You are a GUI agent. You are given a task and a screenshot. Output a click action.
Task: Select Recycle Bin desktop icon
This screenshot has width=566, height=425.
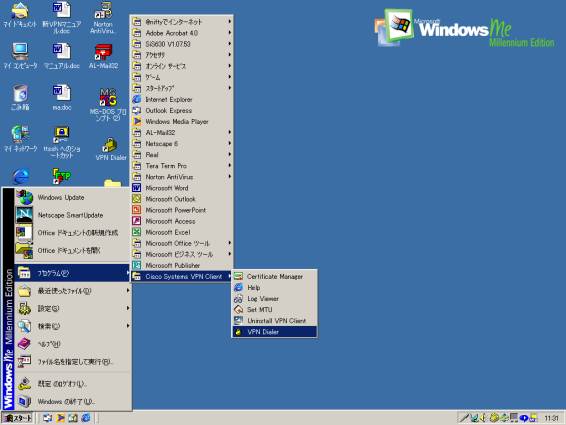[x=20, y=97]
